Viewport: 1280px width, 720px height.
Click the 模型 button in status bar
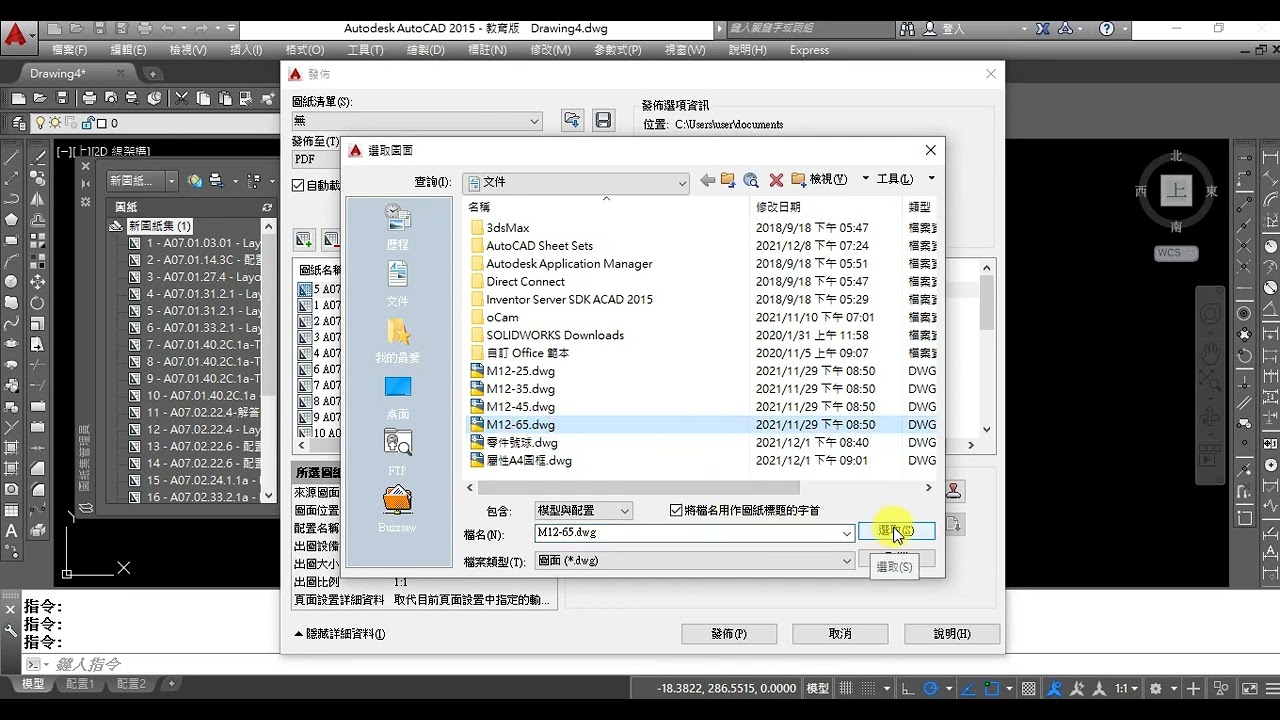pyautogui.click(x=818, y=688)
